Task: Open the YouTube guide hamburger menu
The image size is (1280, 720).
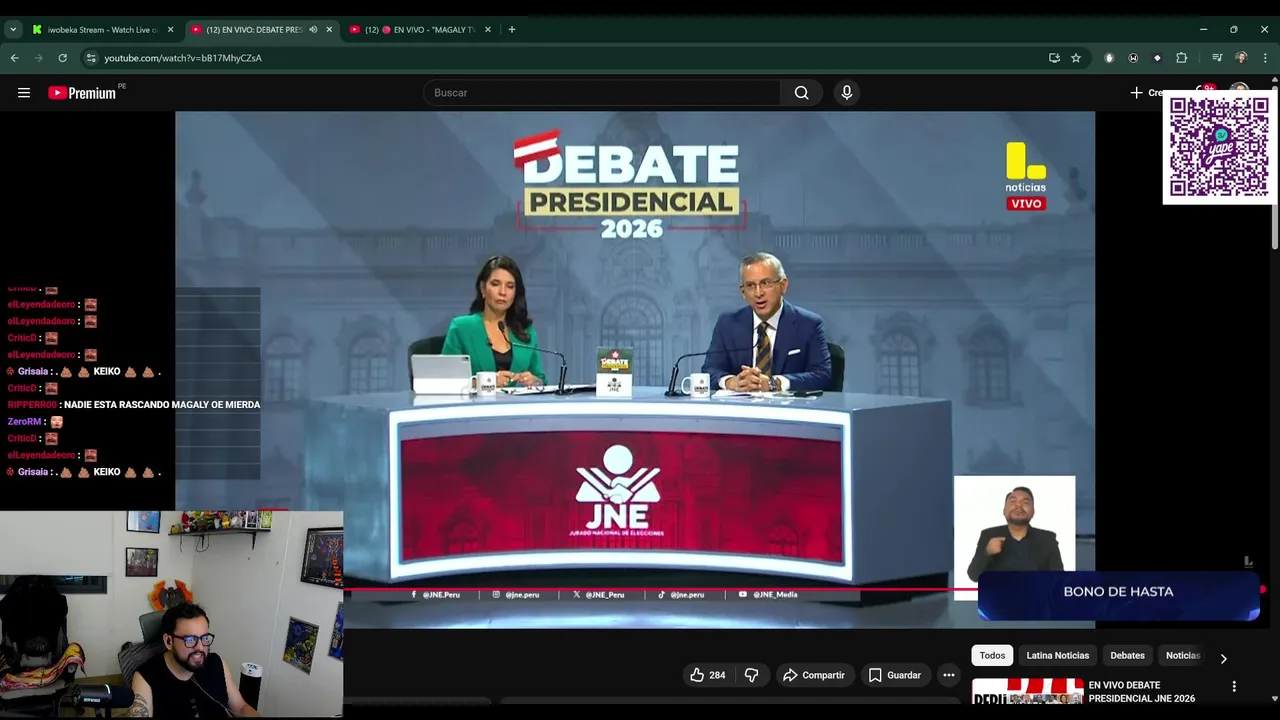Action: click(24, 93)
